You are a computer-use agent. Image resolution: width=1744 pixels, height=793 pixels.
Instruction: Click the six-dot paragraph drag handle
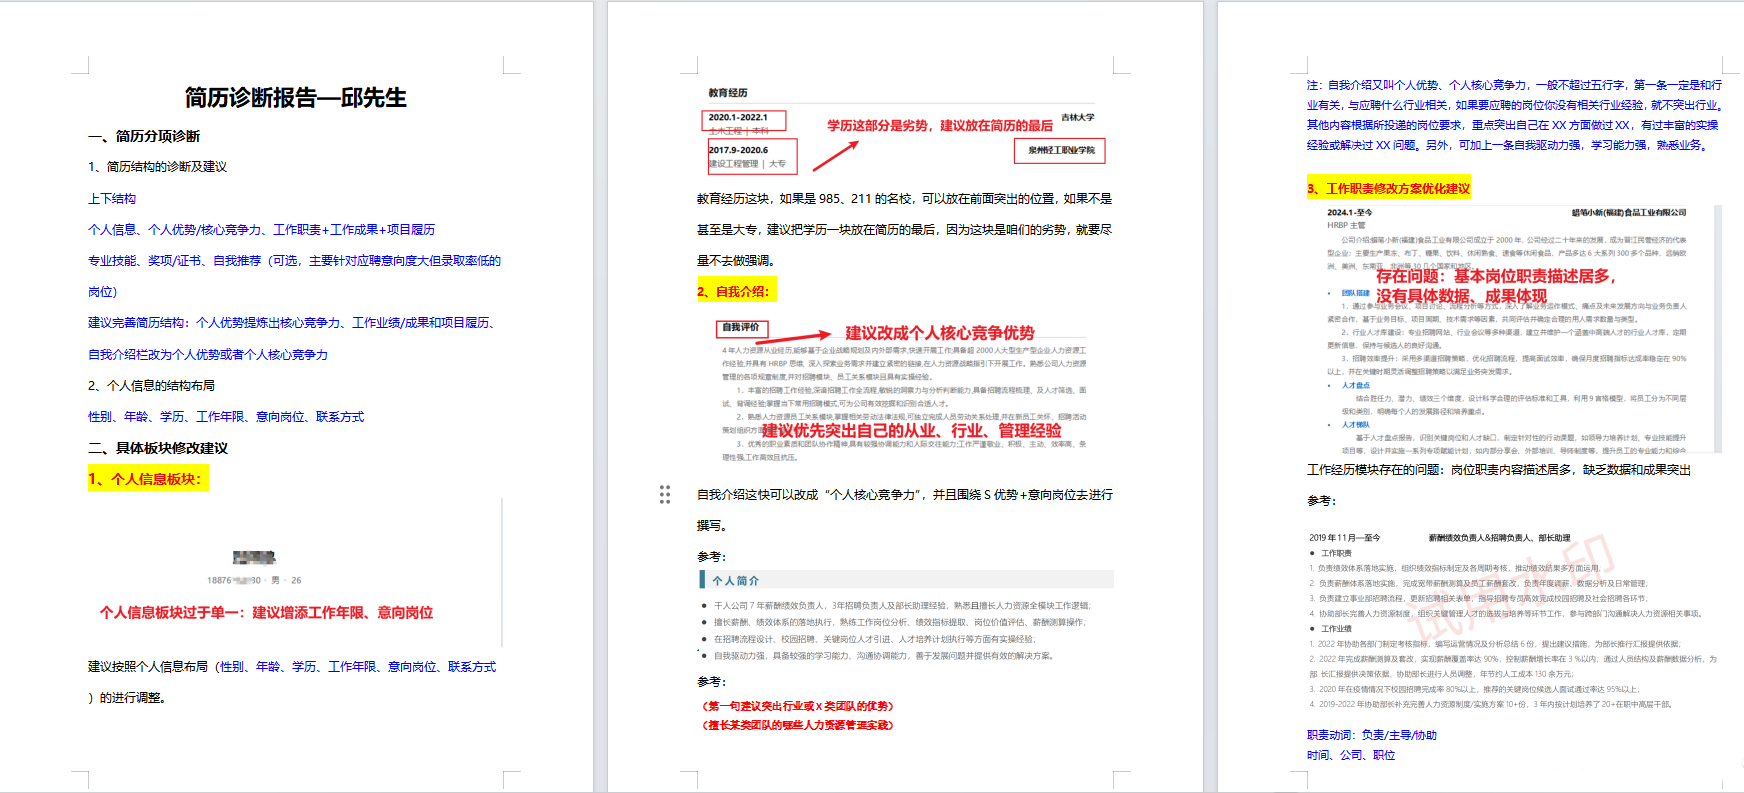tap(665, 494)
